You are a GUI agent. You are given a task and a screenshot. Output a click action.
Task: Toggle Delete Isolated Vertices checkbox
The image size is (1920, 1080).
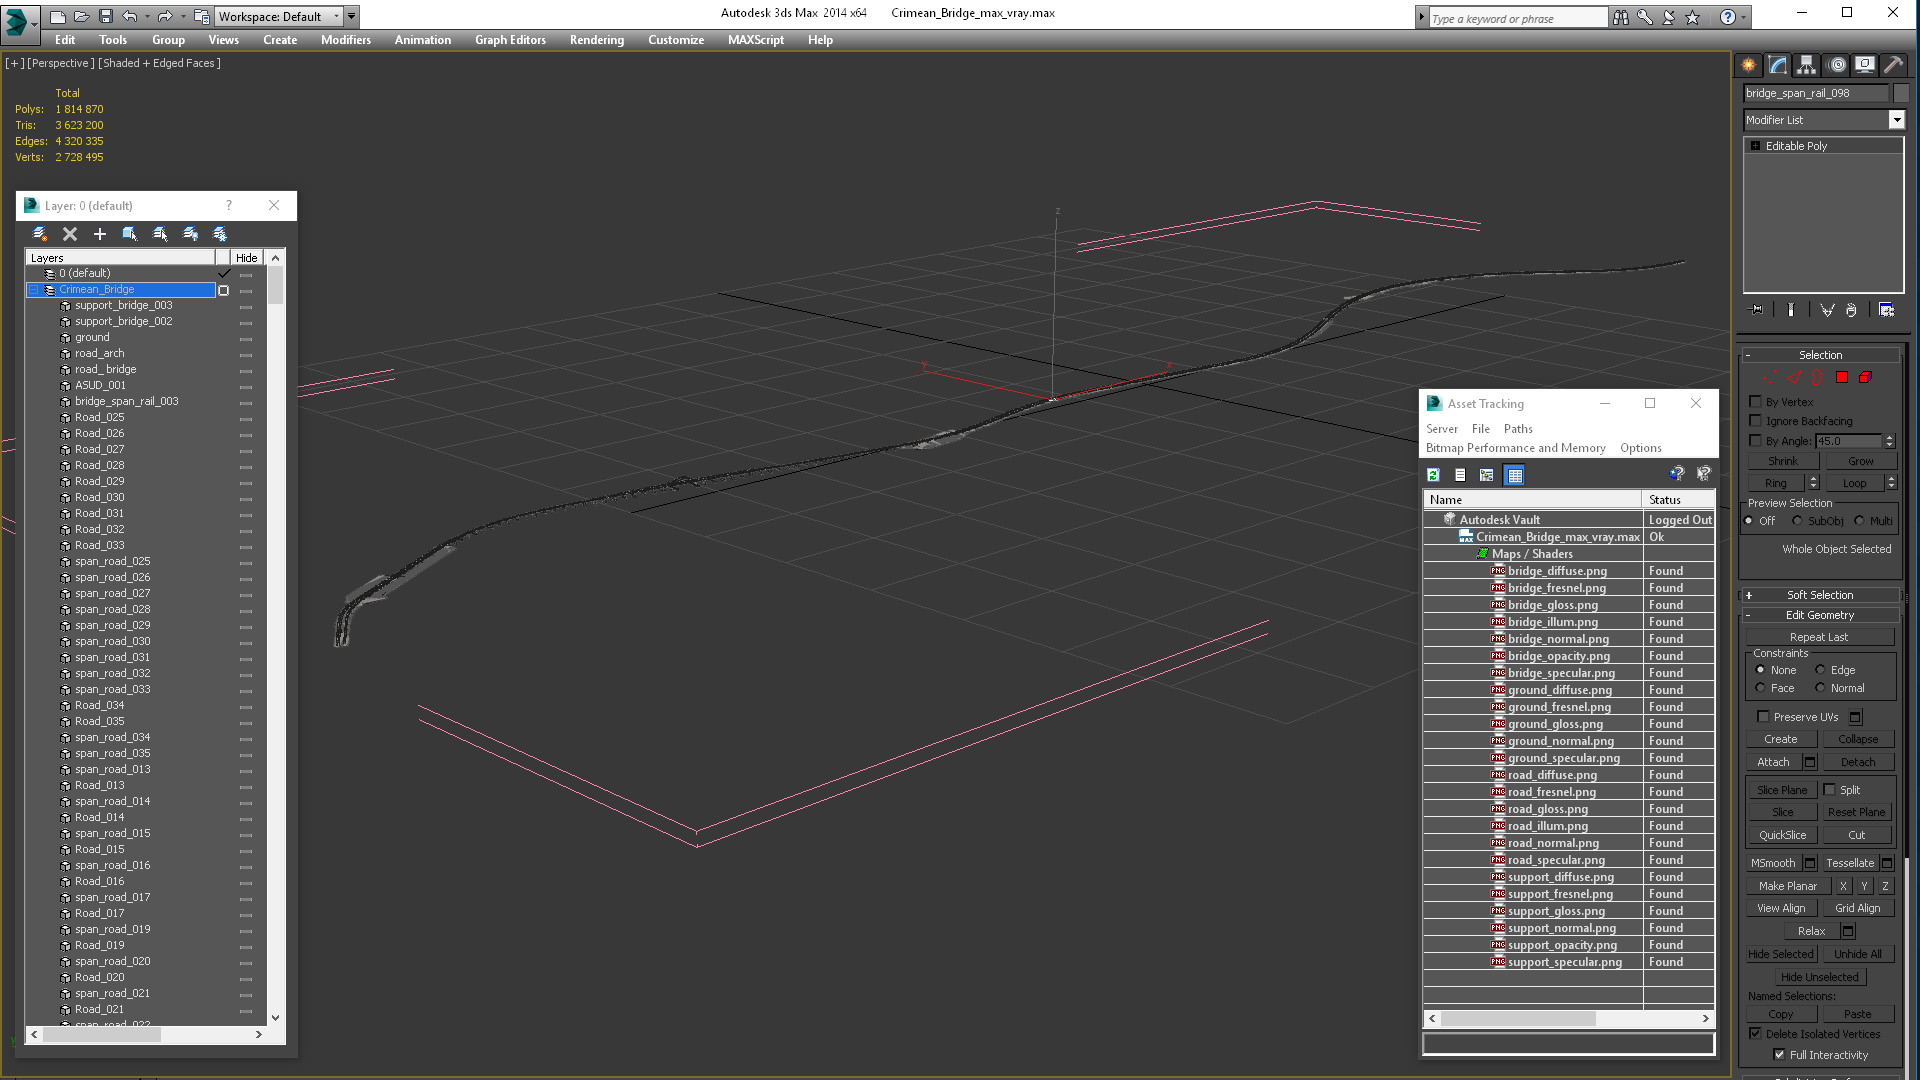point(1755,1033)
